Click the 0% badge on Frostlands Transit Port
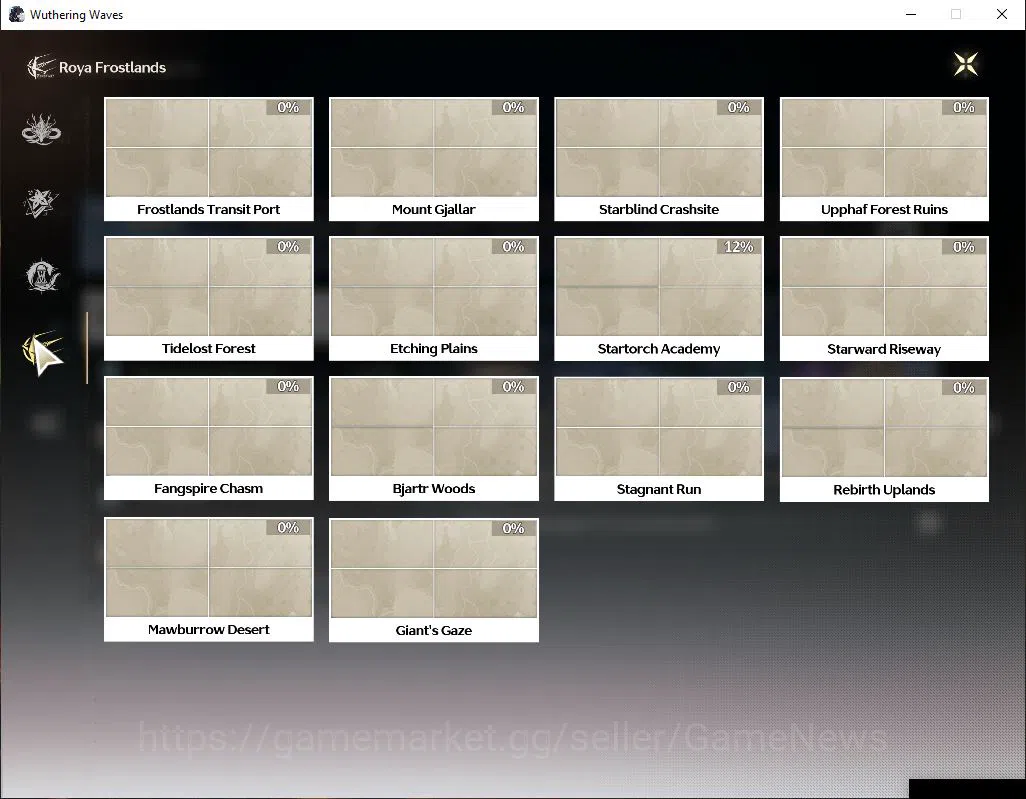1026x799 pixels. [288, 107]
